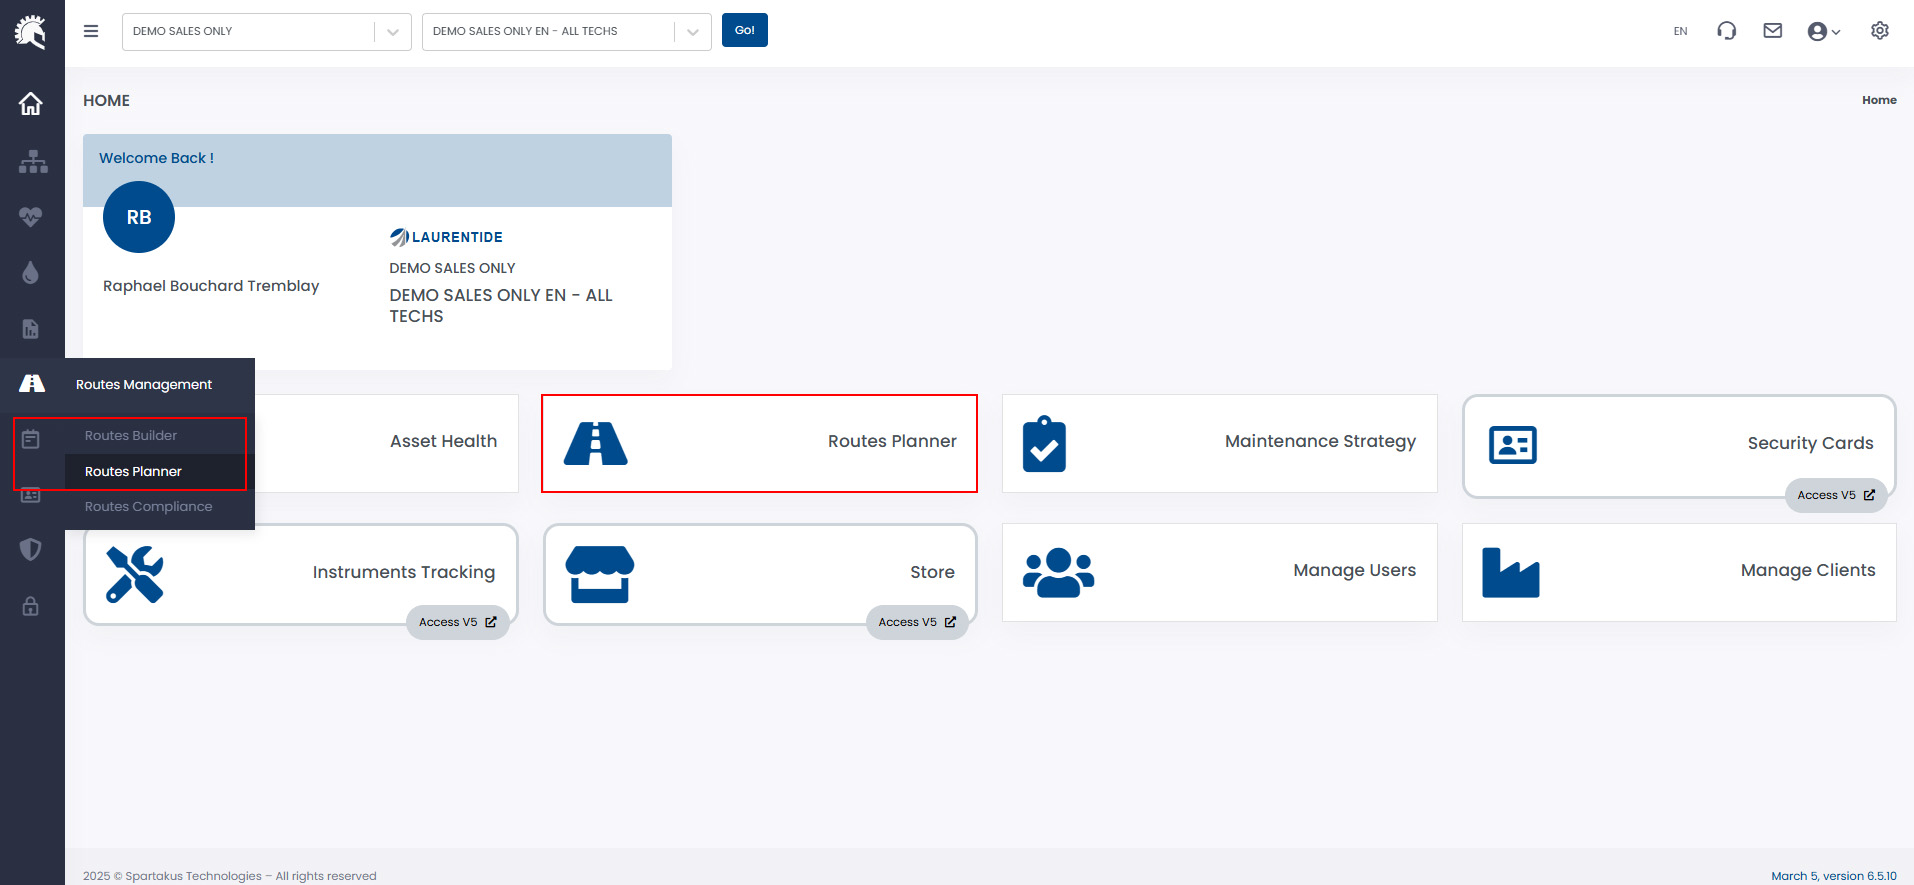
Task: Click Access V5 on Instruments Tracking
Action: [x=457, y=622]
